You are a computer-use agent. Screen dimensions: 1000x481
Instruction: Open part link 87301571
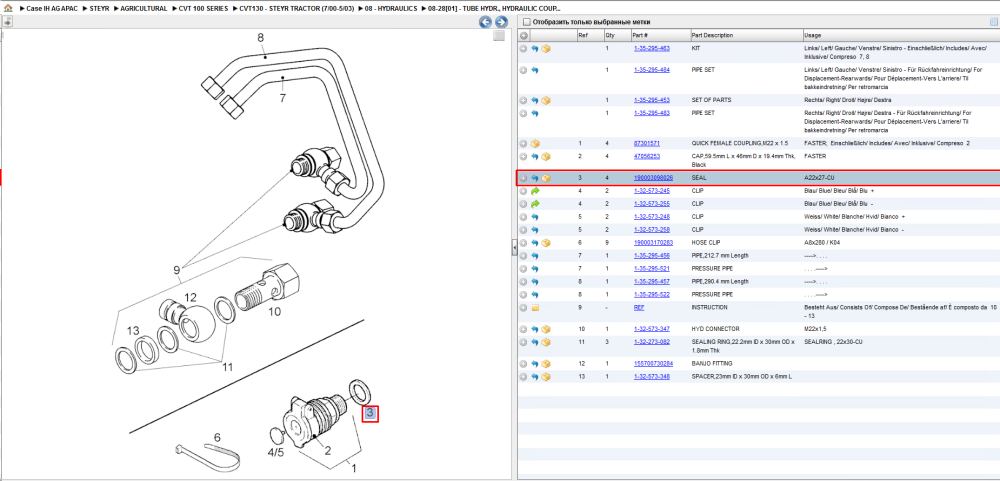coord(646,144)
